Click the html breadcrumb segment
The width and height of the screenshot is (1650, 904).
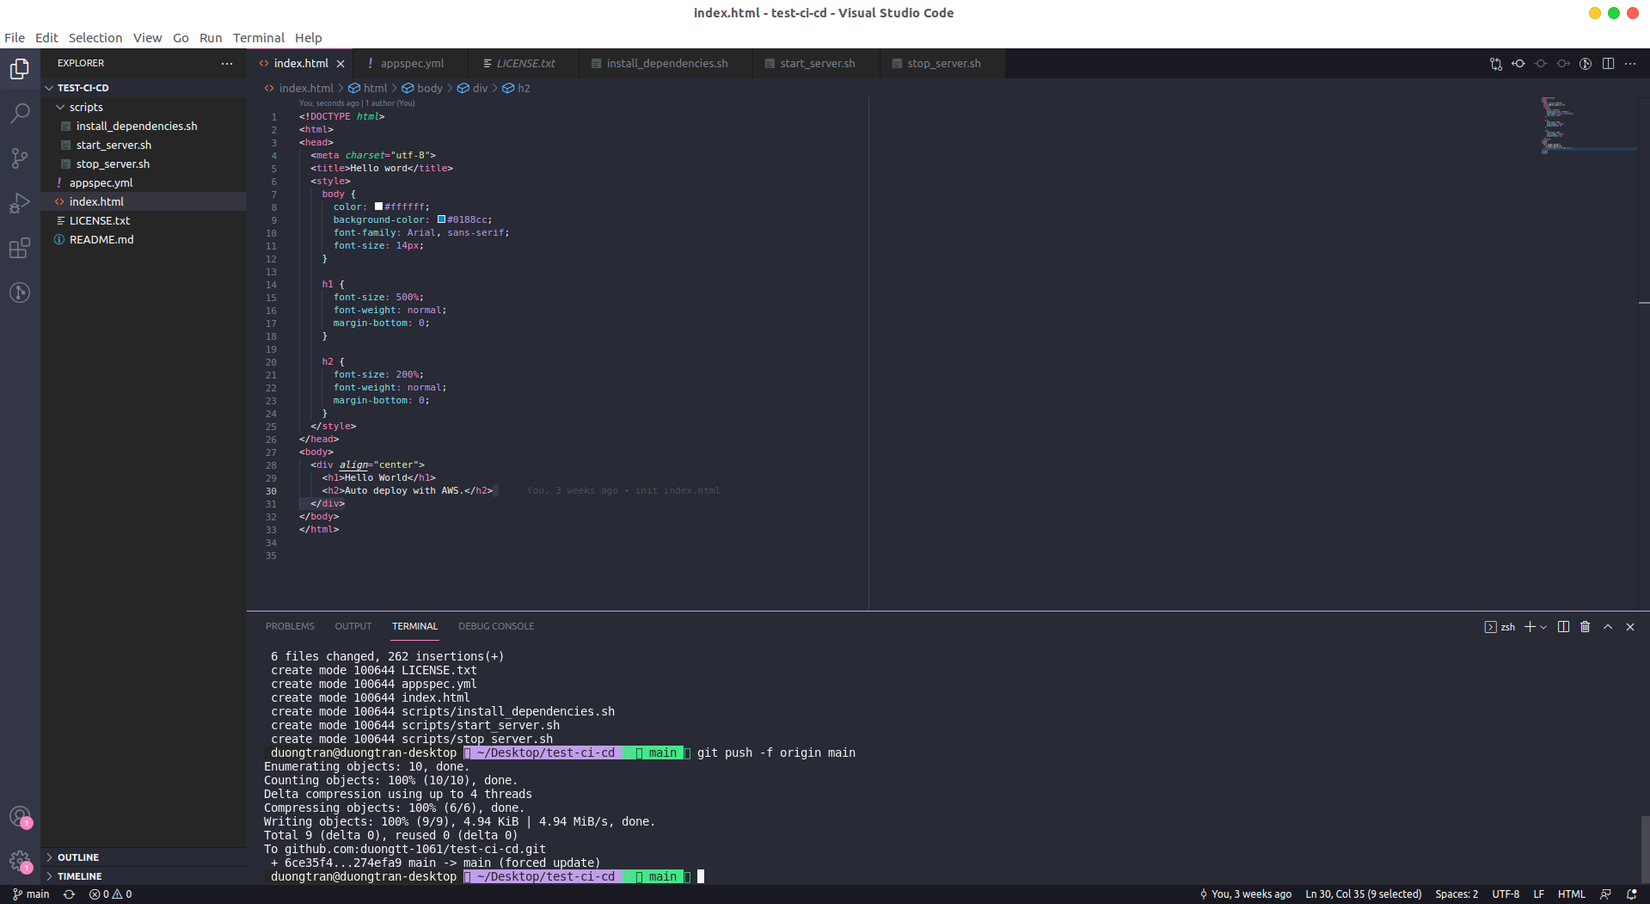pos(368,89)
